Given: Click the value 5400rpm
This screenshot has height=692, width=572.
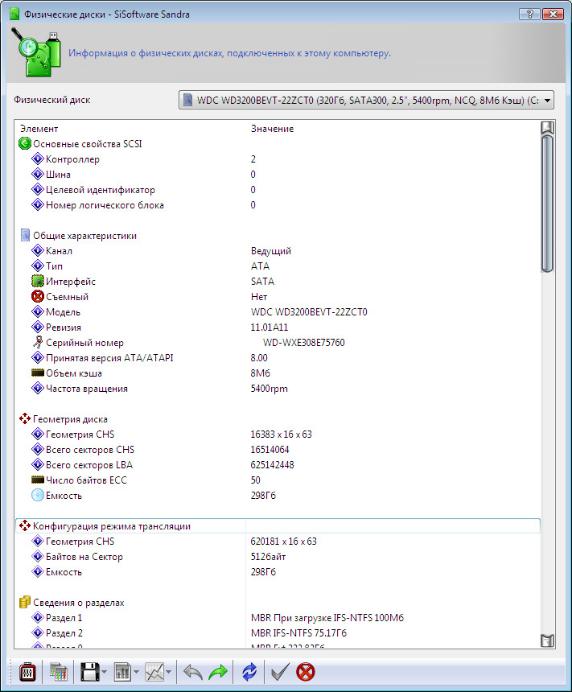Looking at the screenshot, I should (269, 388).
